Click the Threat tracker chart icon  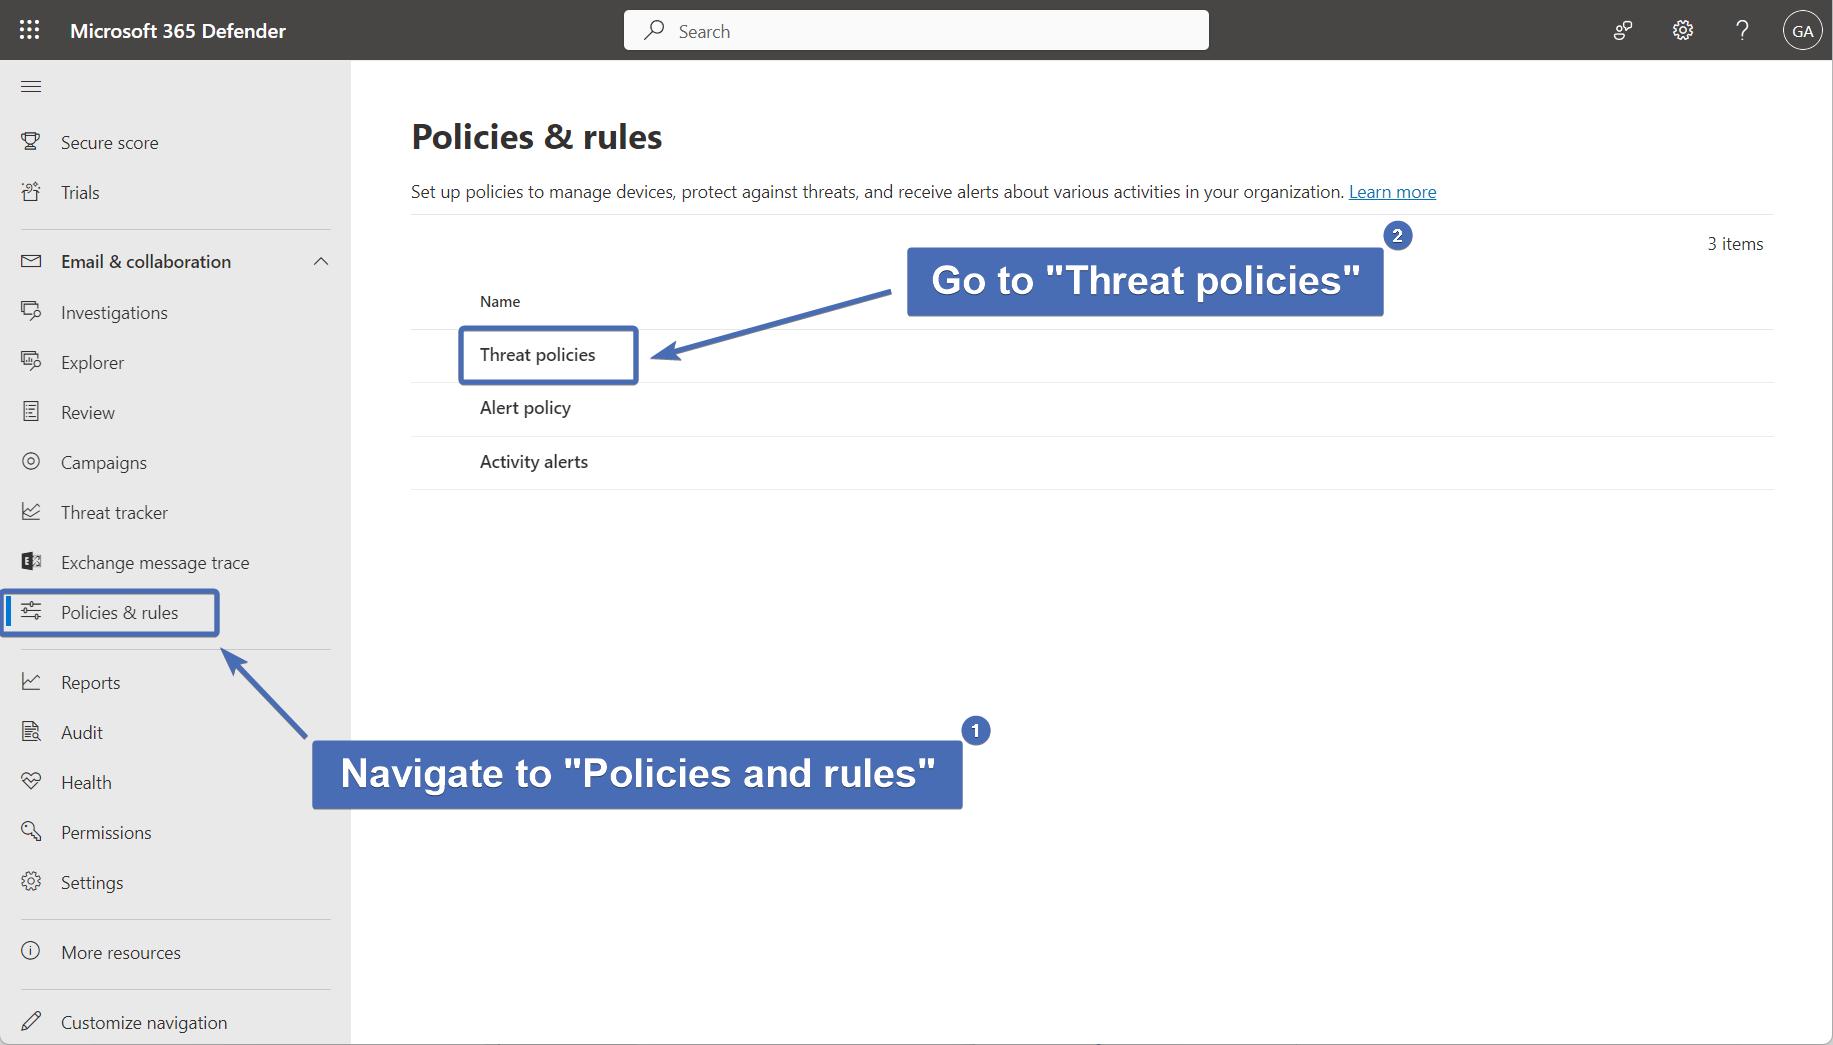(x=31, y=511)
